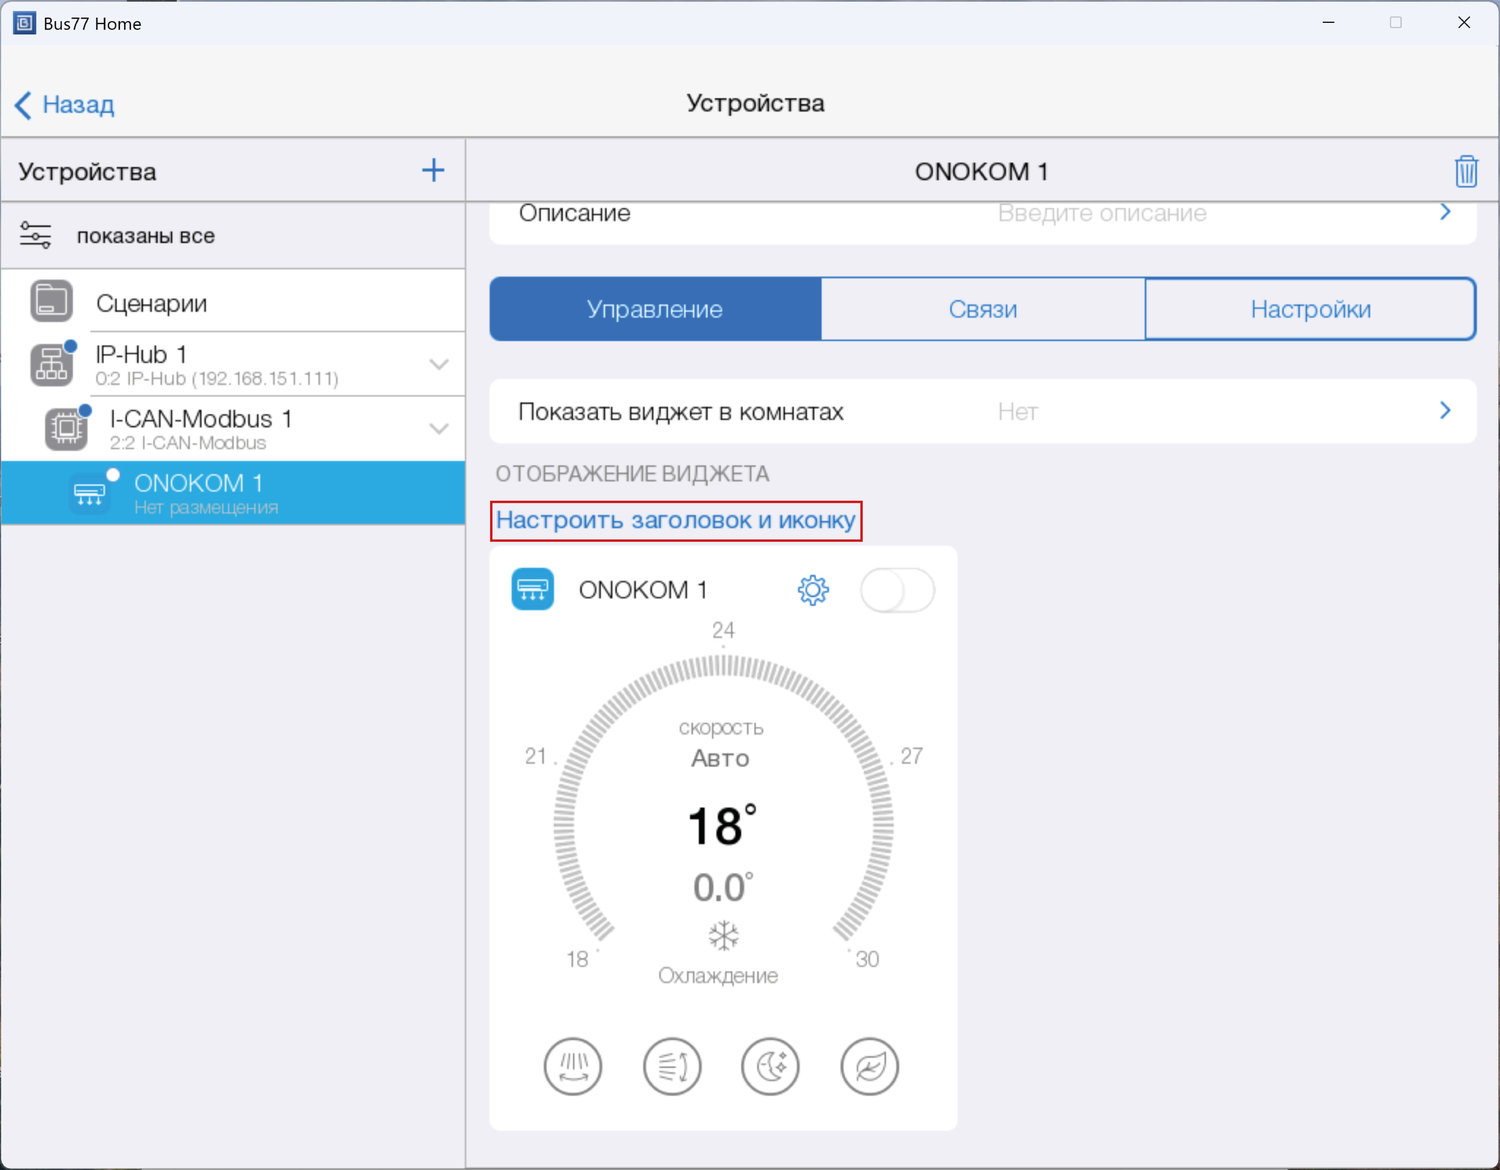This screenshot has width=1500, height=1170.
Task: Click the filter sliders icon
Action: click(36, 236)
